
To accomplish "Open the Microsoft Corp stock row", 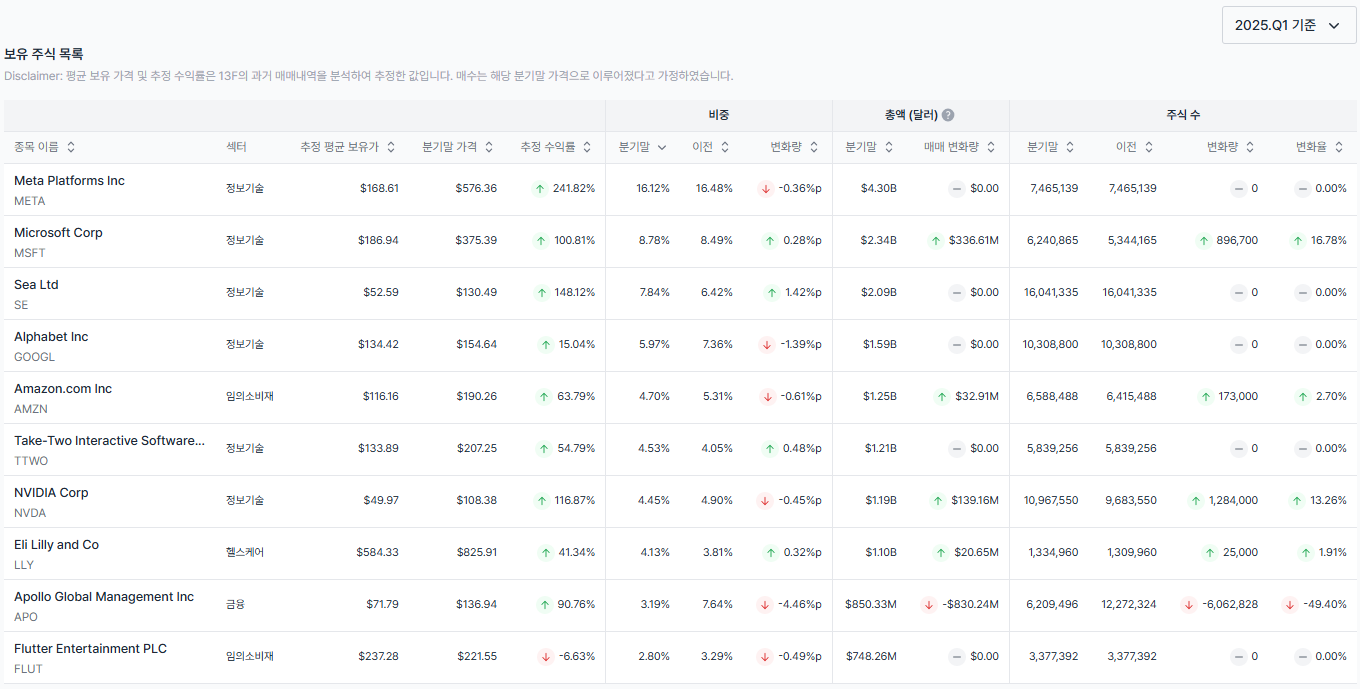I will pyautogui.click(x=680, y=241).
